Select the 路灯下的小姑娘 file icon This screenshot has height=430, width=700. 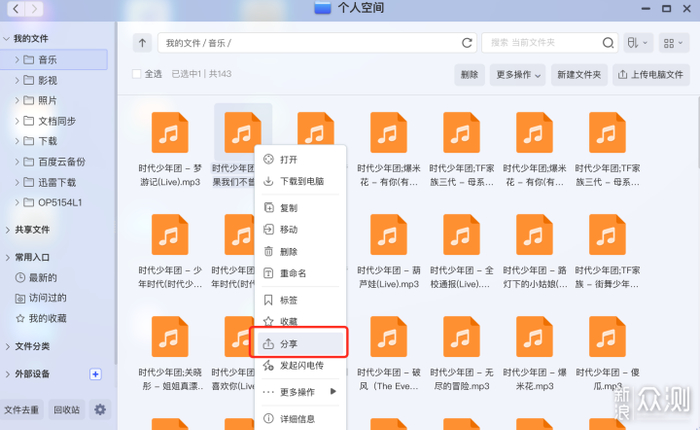click(534, 235)
